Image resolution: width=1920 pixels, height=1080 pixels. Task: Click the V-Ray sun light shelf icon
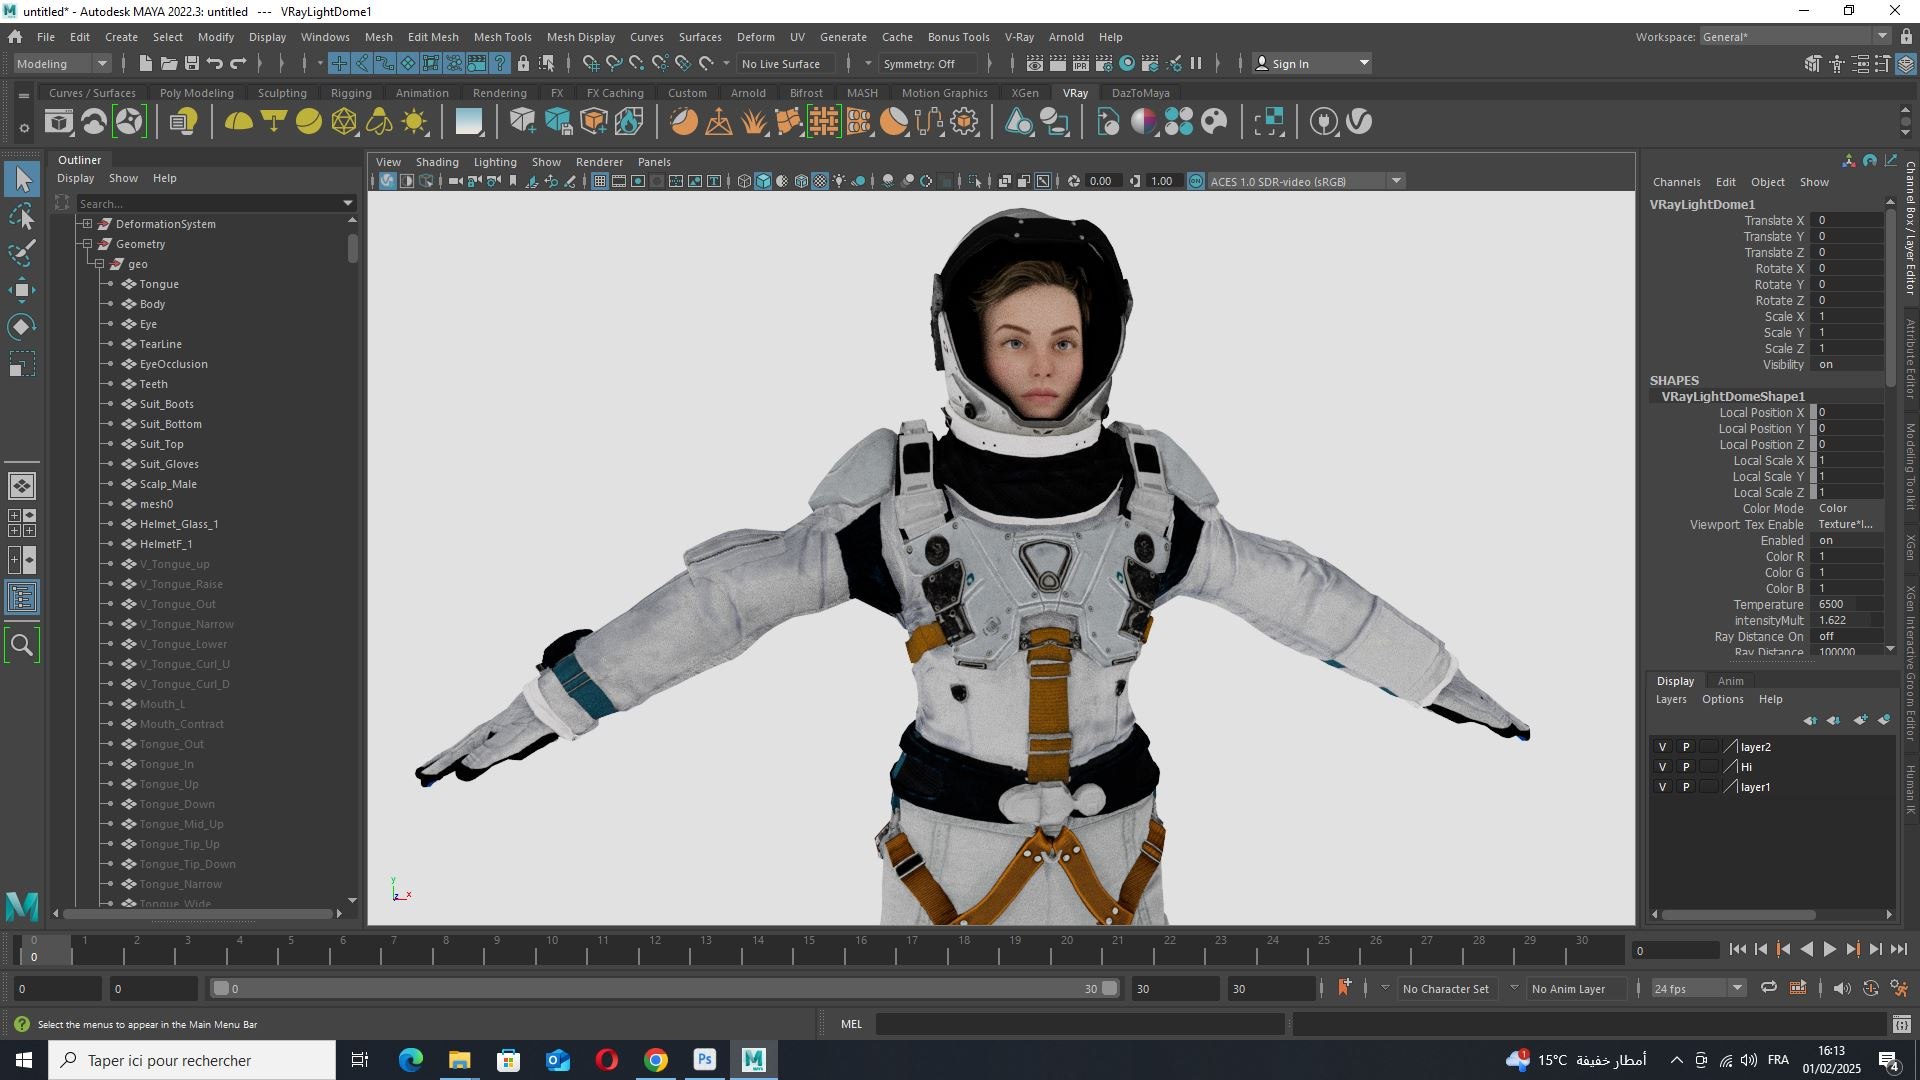click(x=414, y=122)
